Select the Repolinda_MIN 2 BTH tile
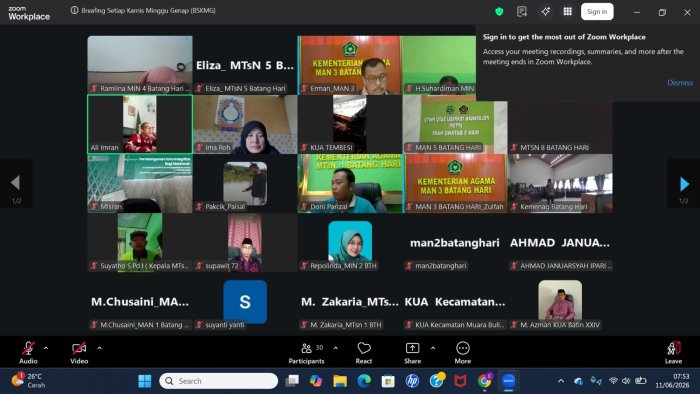Screen dimensions: 700x394 [x=350, y=242]
